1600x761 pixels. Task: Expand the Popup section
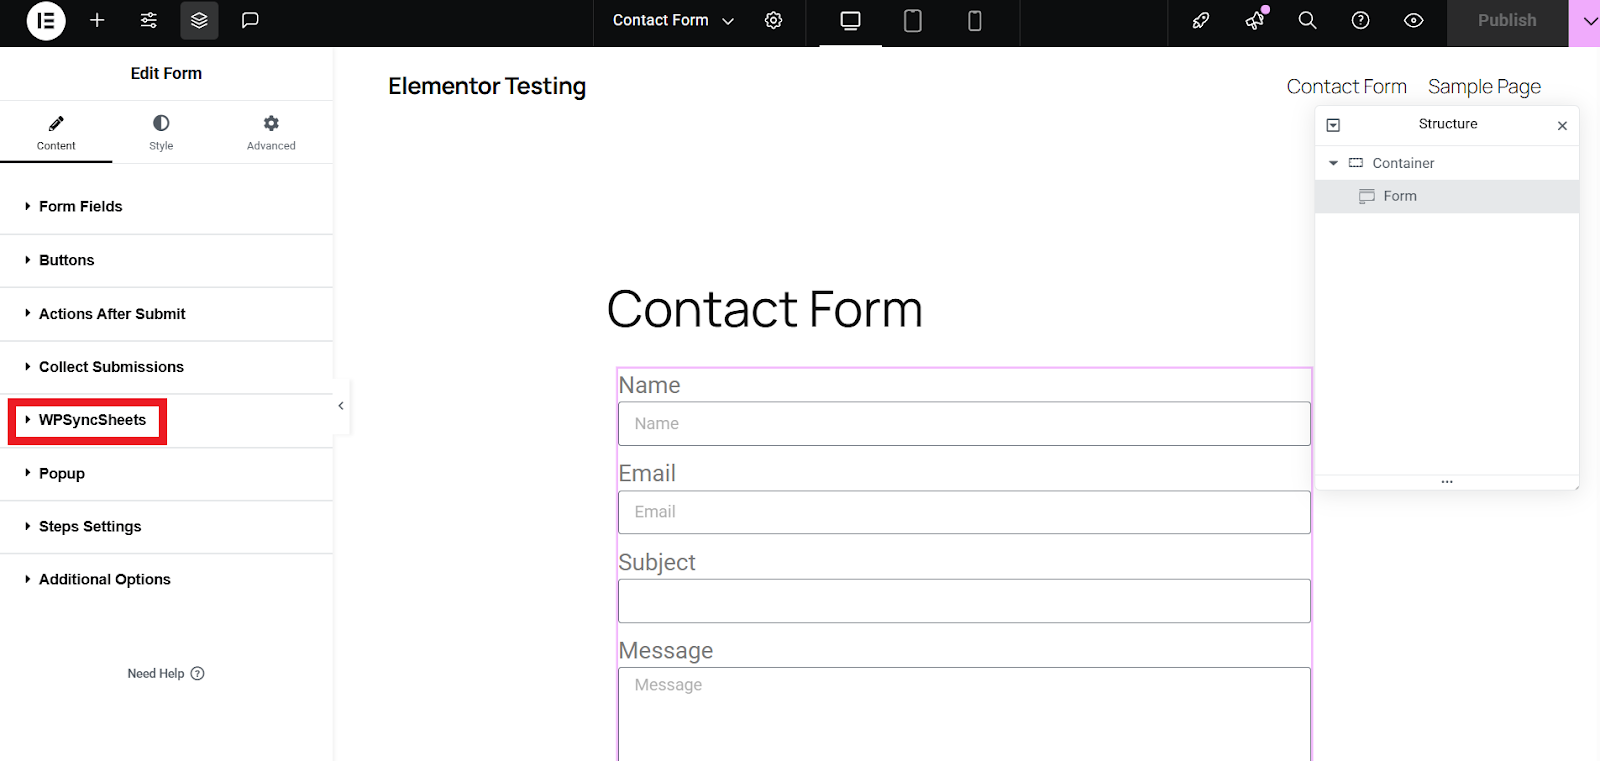tap(166, 474)
